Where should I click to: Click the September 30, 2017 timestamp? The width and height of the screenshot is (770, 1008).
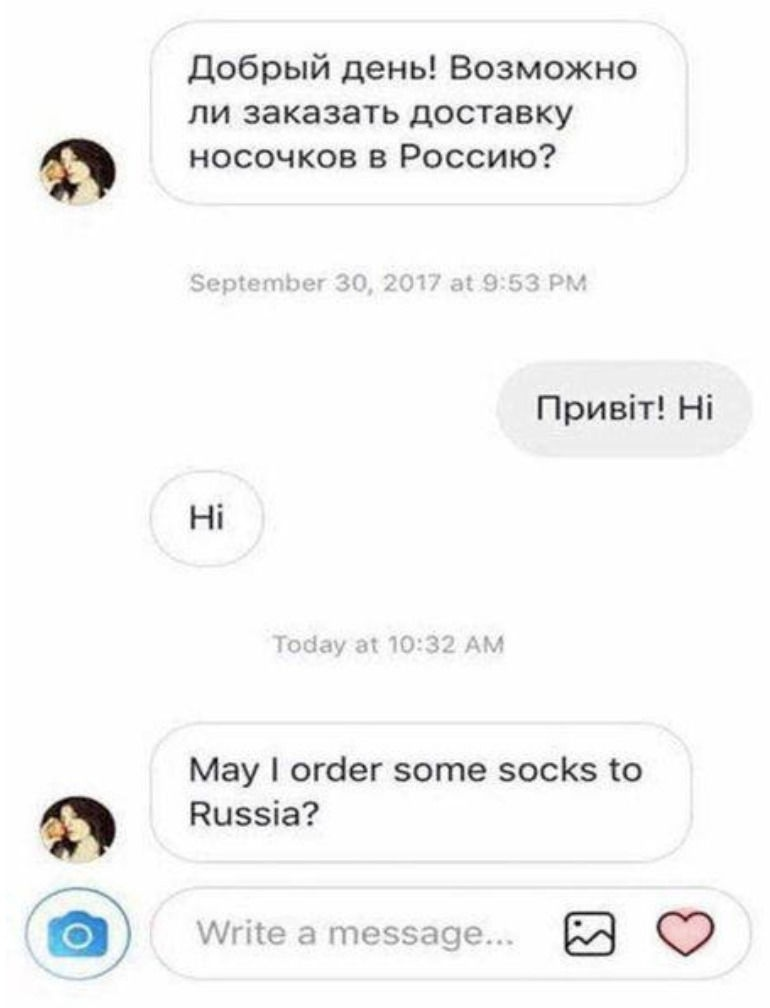click(x=388, y=283)
